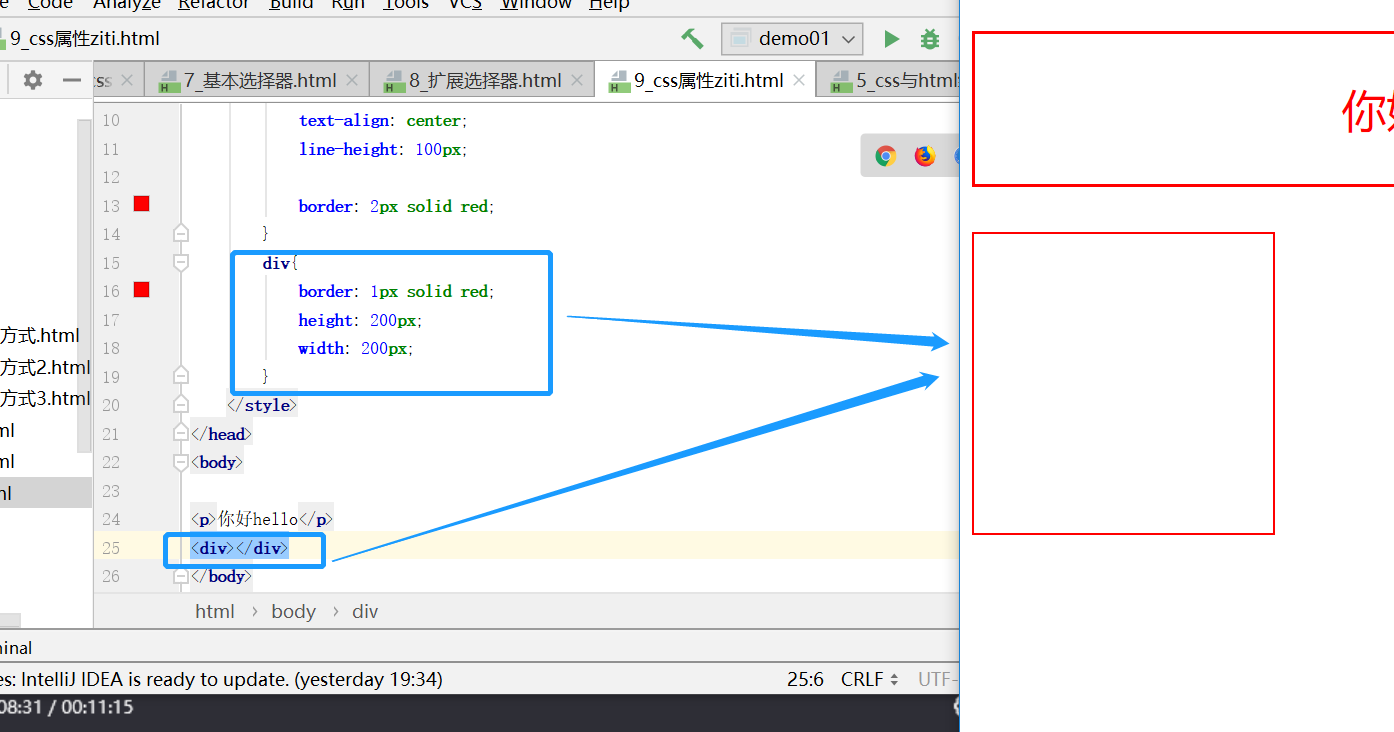Click the html breadcrumb
This screenshot has height=732, width=1394.
point(215,611)
